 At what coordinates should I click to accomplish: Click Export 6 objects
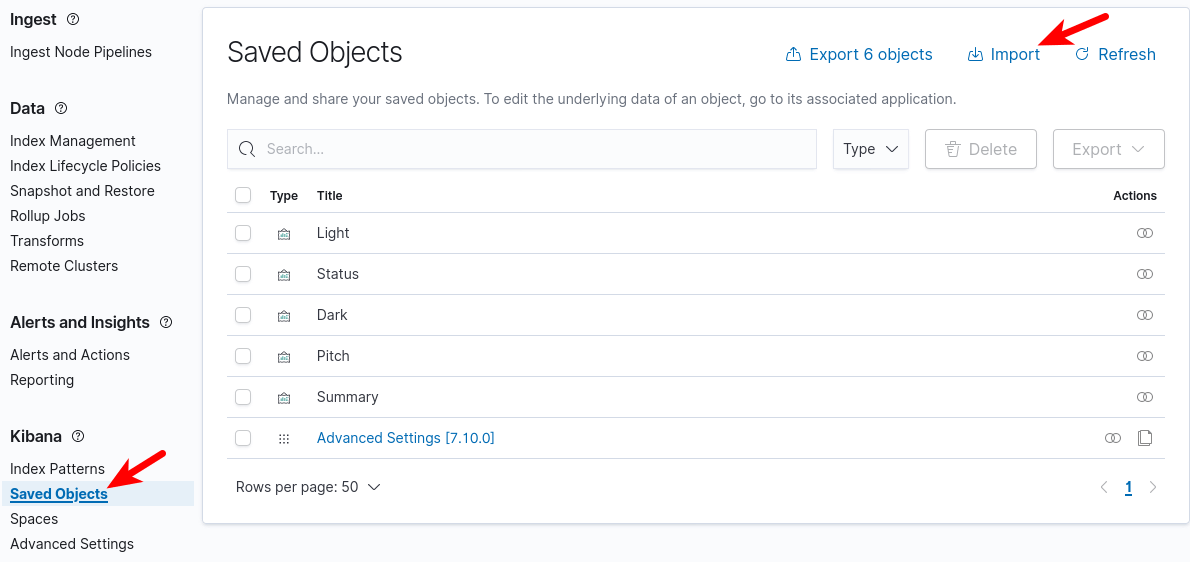859,55
